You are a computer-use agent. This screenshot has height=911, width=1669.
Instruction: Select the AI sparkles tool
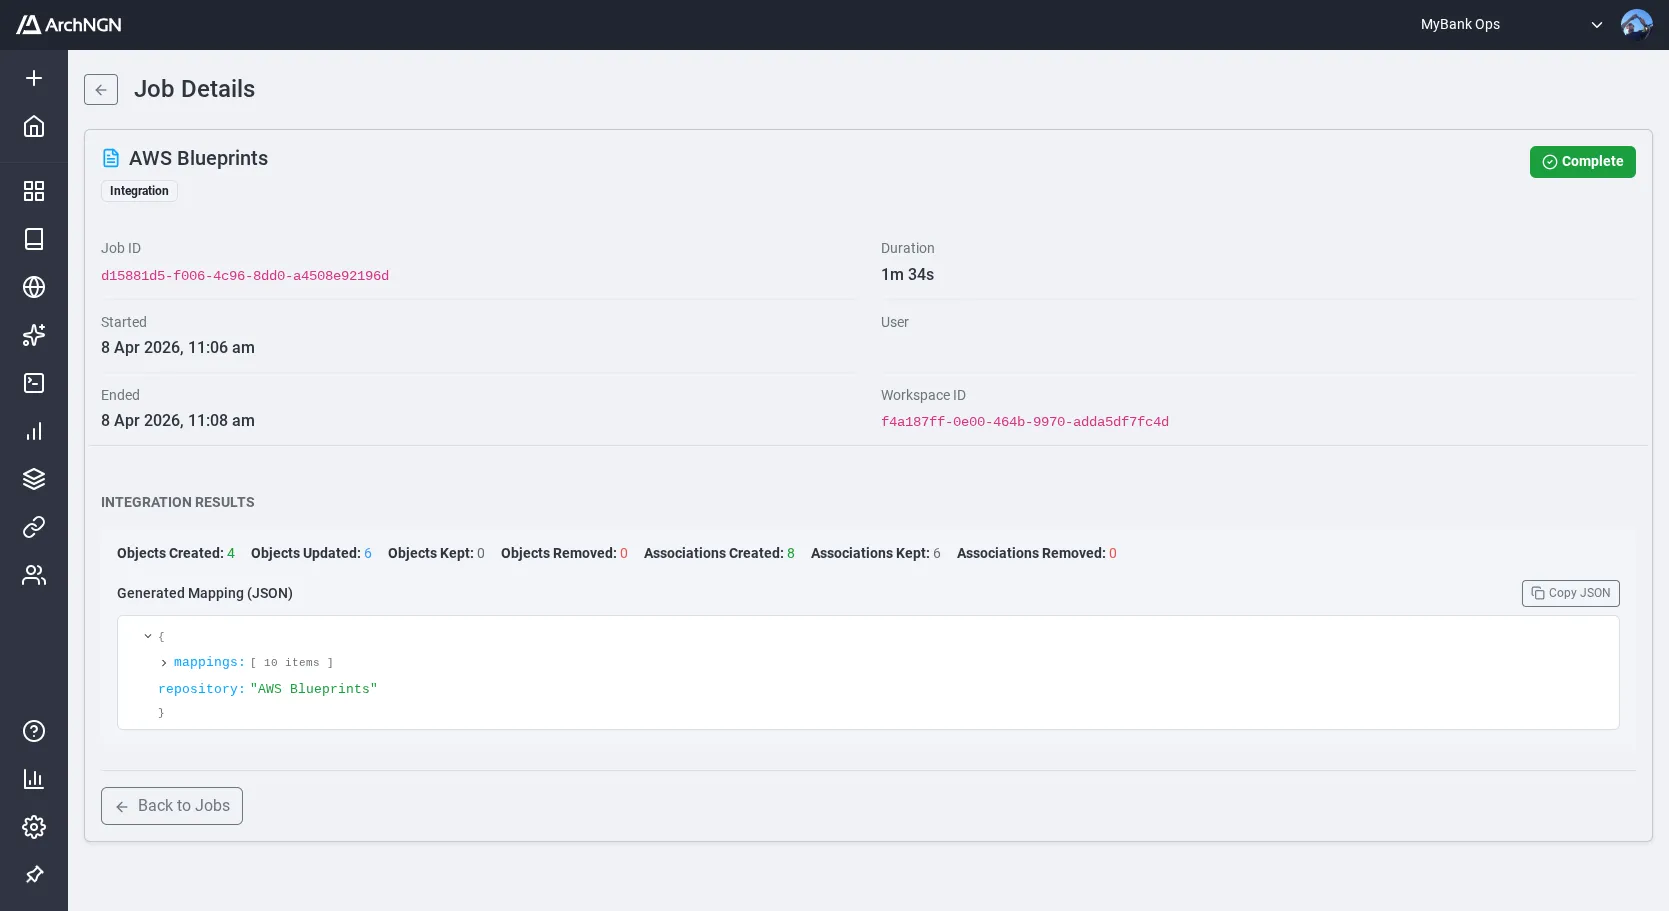point(34,335)
